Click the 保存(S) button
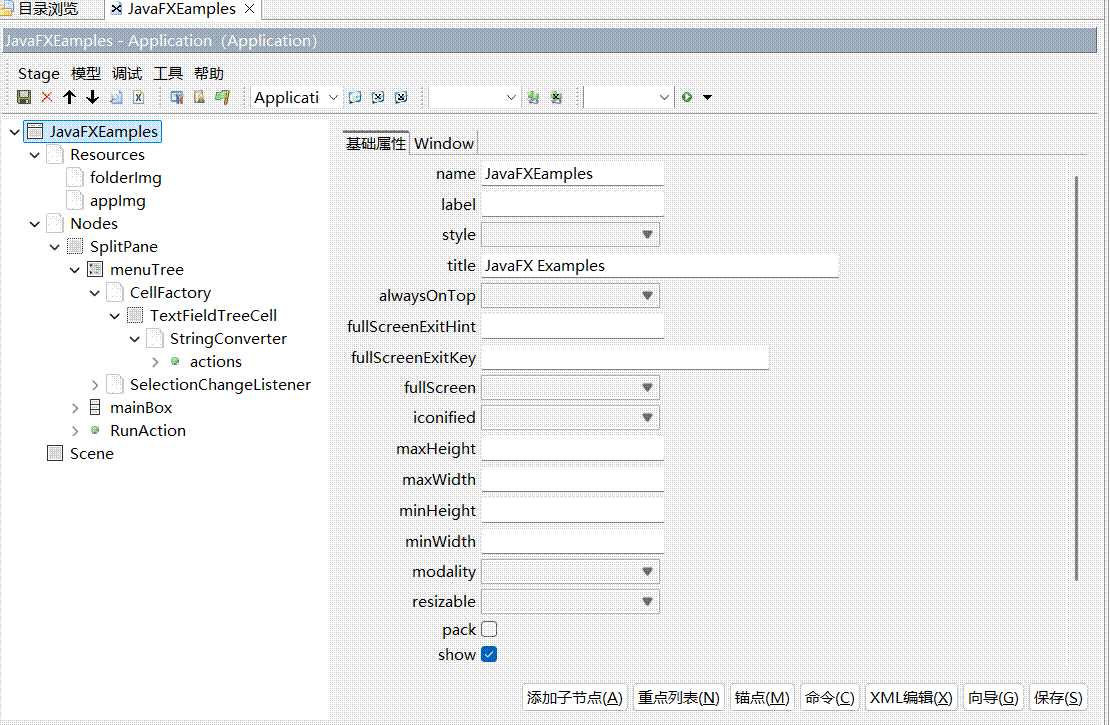Viewport: 1110px width, 725px height. [x=1058, y=697]
